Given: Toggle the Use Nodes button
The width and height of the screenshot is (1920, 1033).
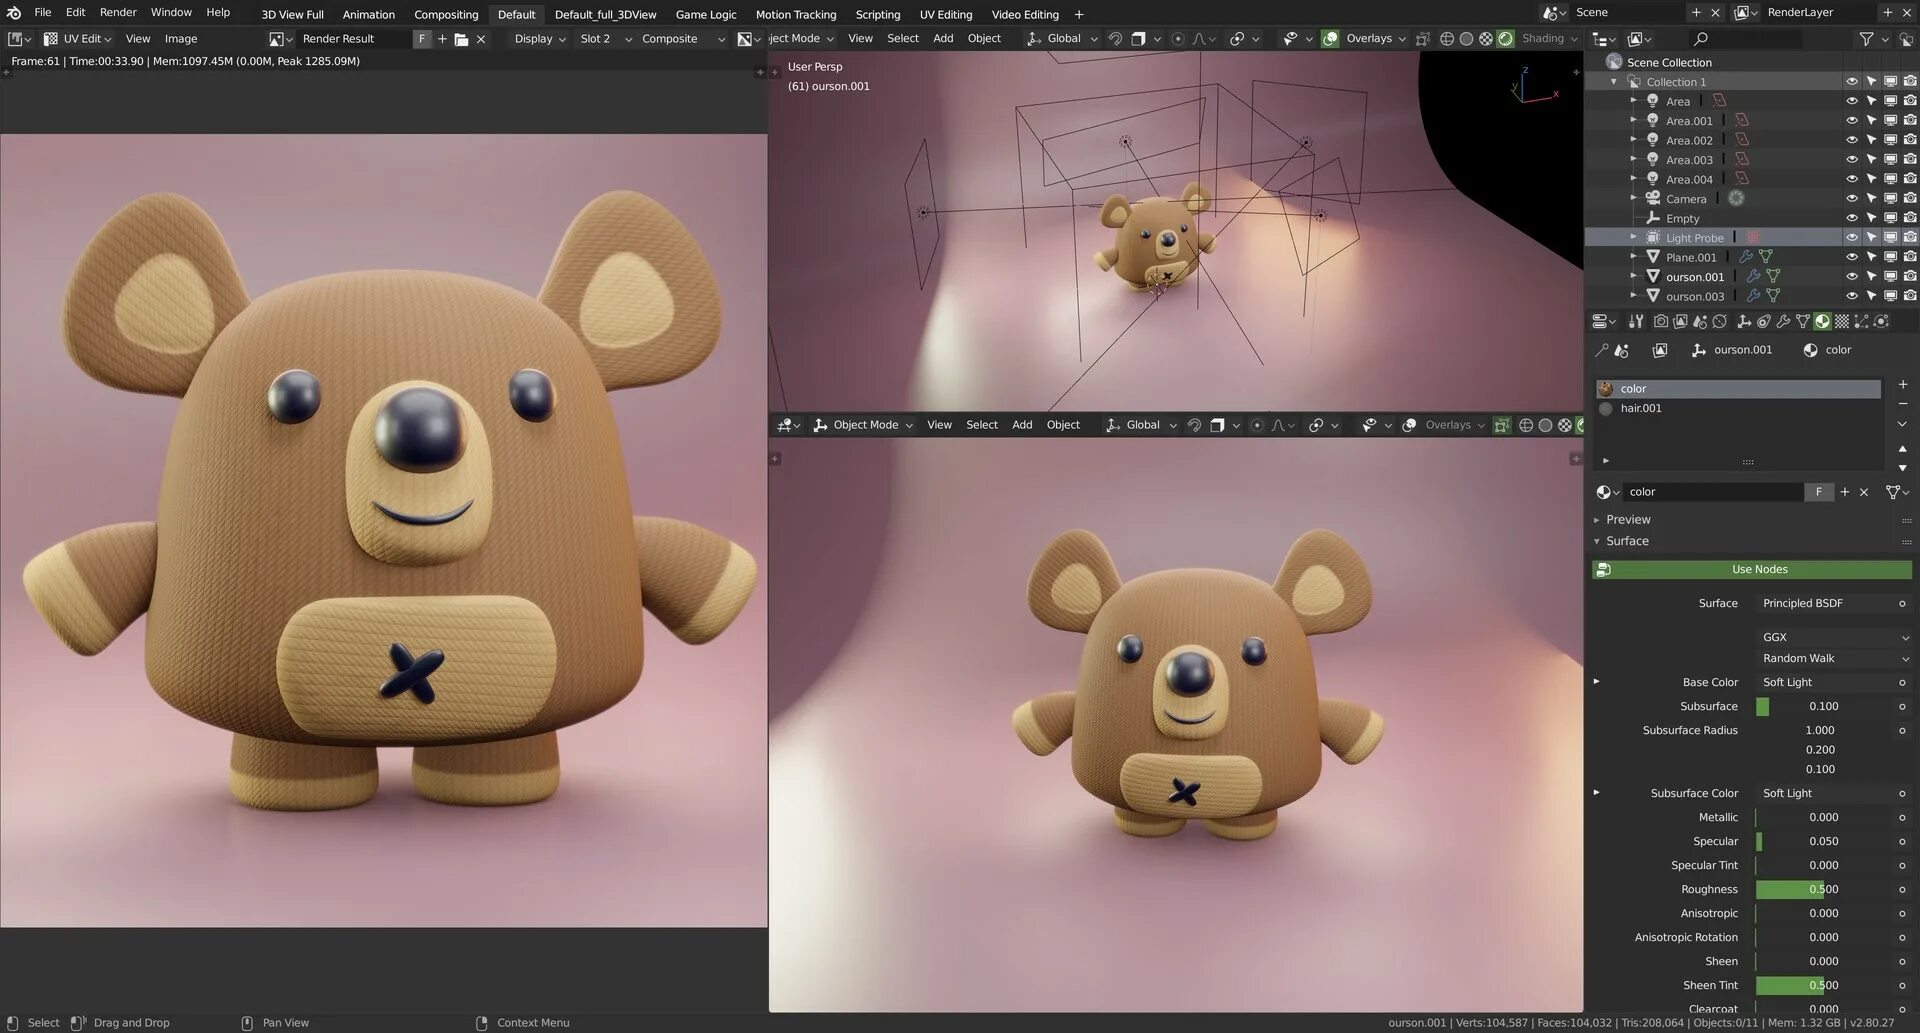Looking at the screenshot, I should click(x=1752, y=569).
